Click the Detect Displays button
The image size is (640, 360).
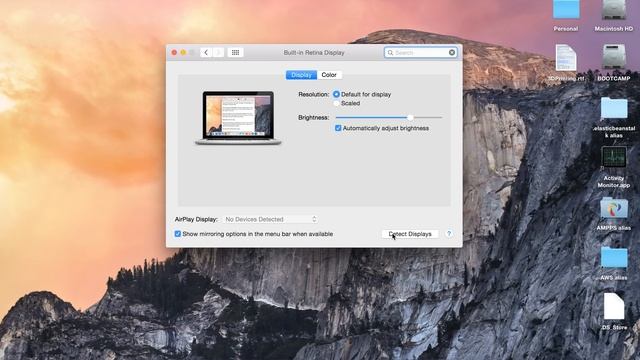(410, 234)
